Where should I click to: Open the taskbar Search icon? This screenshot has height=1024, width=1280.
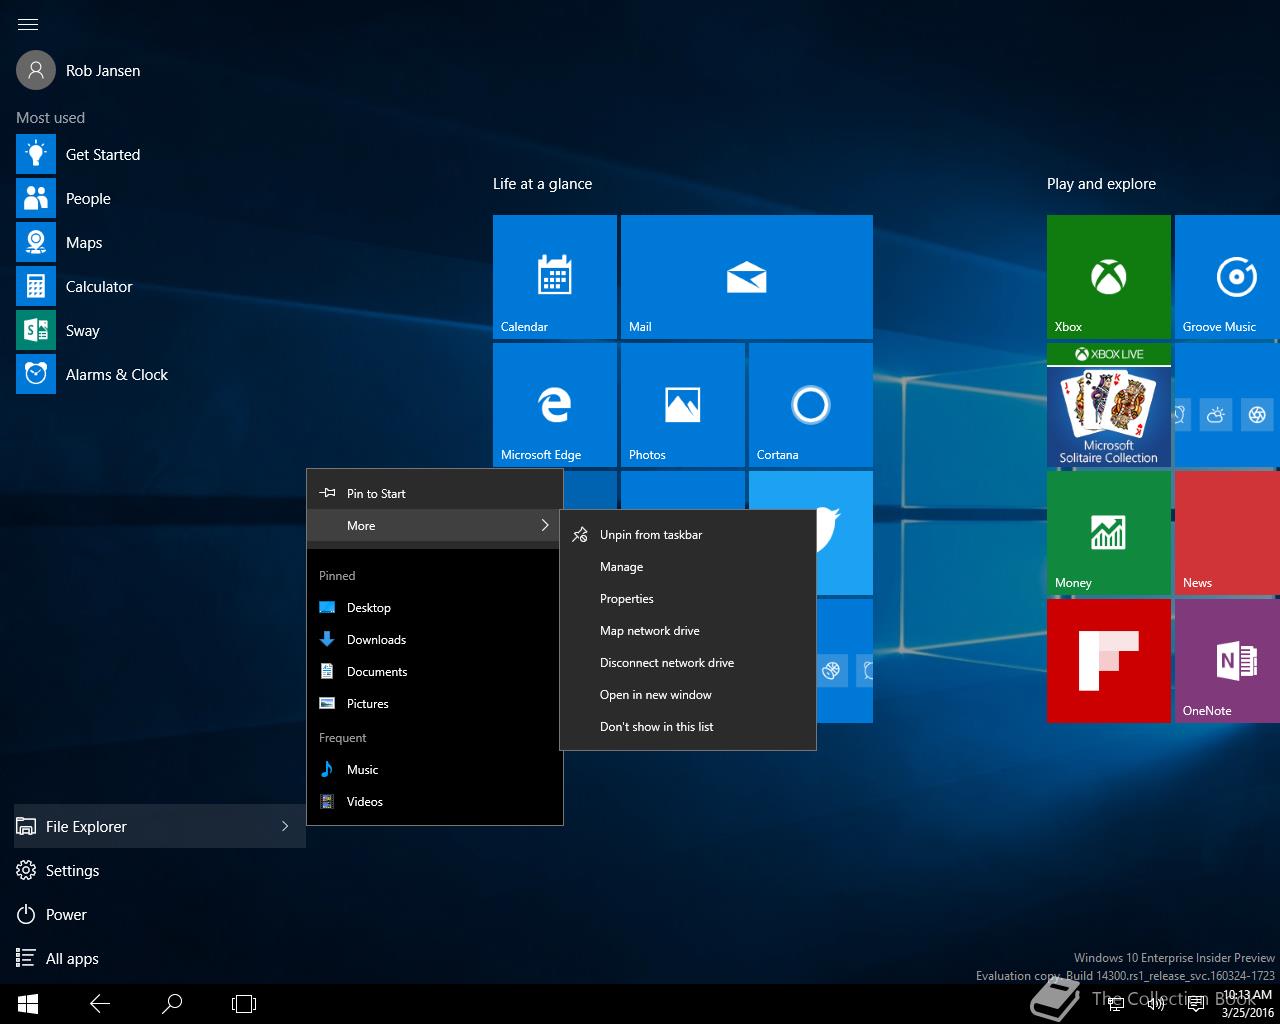[172, 1004]
